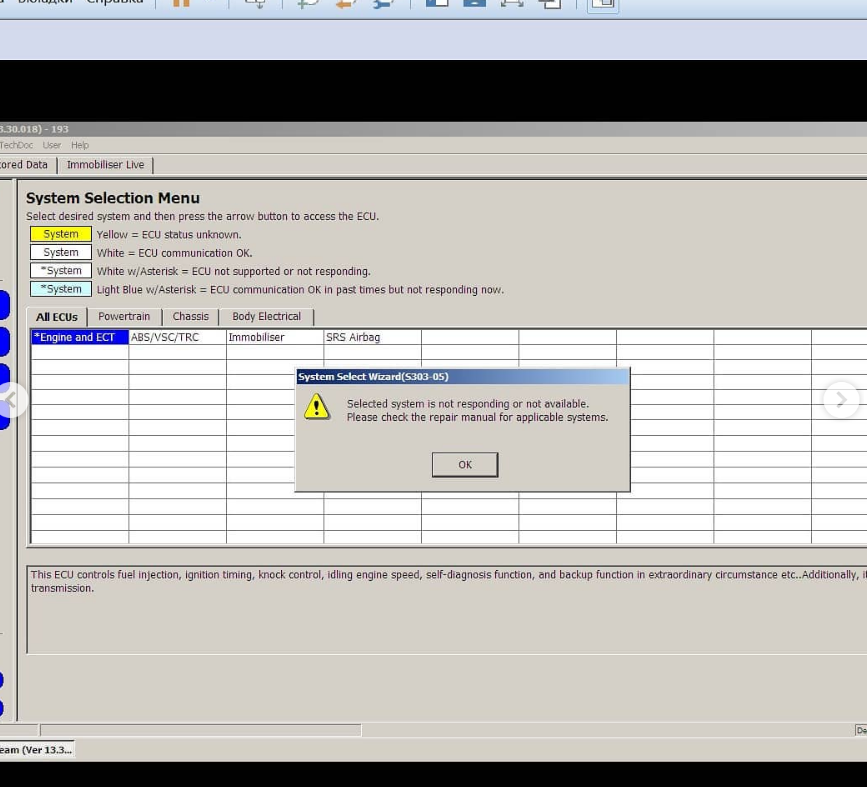Click the "Yellow = ECU status unknown." legend text

point(169,234)
